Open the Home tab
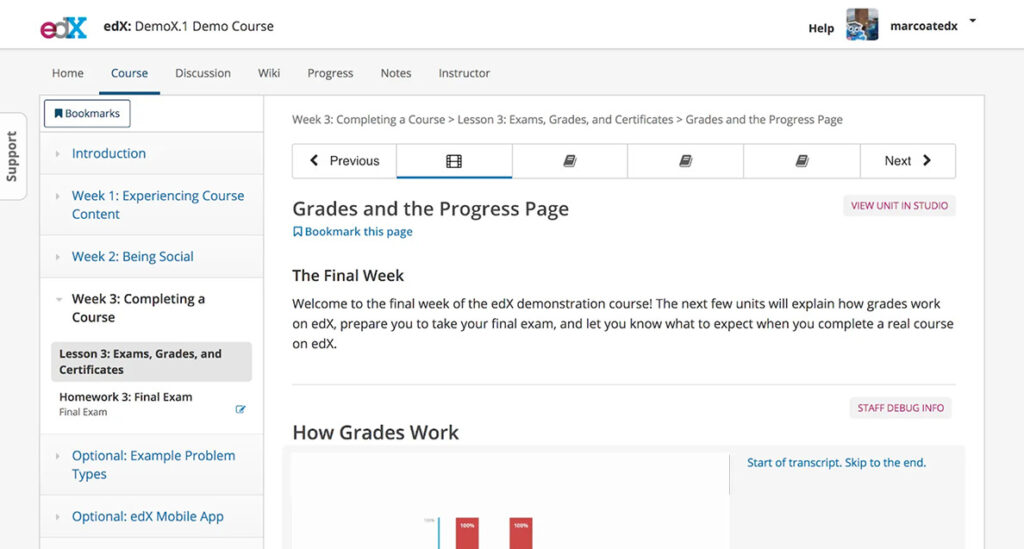 click(x=68, y=73)
